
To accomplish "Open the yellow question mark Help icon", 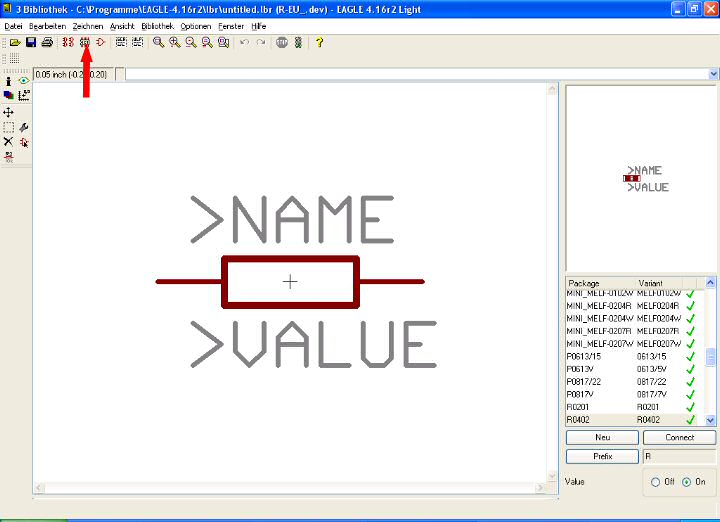I will point(319,43).
